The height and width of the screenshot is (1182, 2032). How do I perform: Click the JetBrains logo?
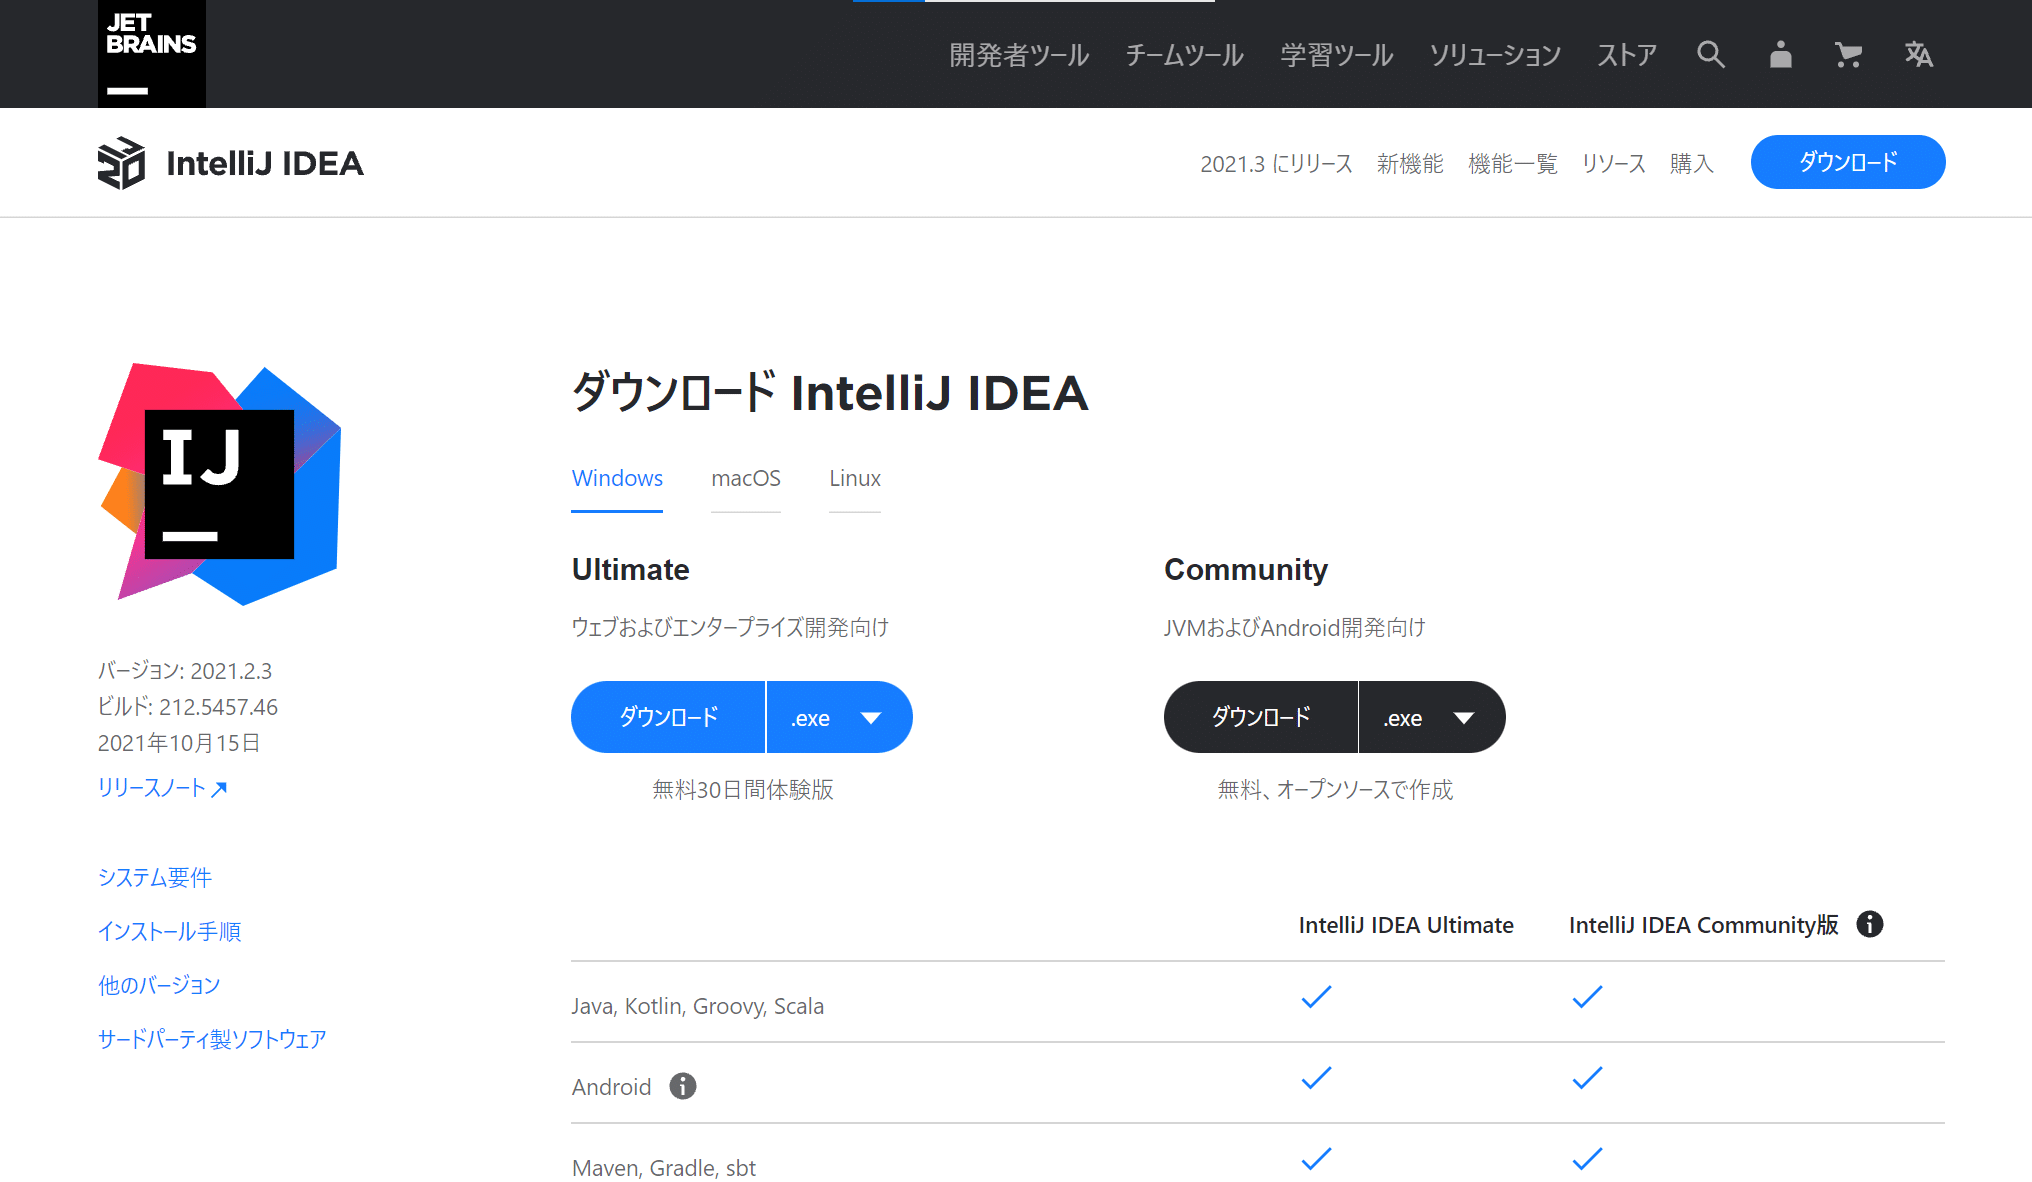pos(152,54)
